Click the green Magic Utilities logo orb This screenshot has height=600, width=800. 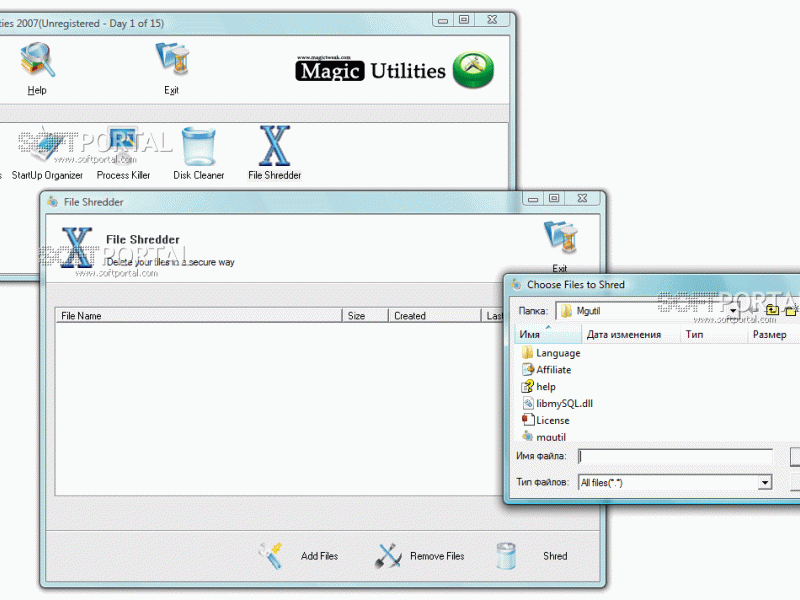pyautogui.click(x=473, y=70)
